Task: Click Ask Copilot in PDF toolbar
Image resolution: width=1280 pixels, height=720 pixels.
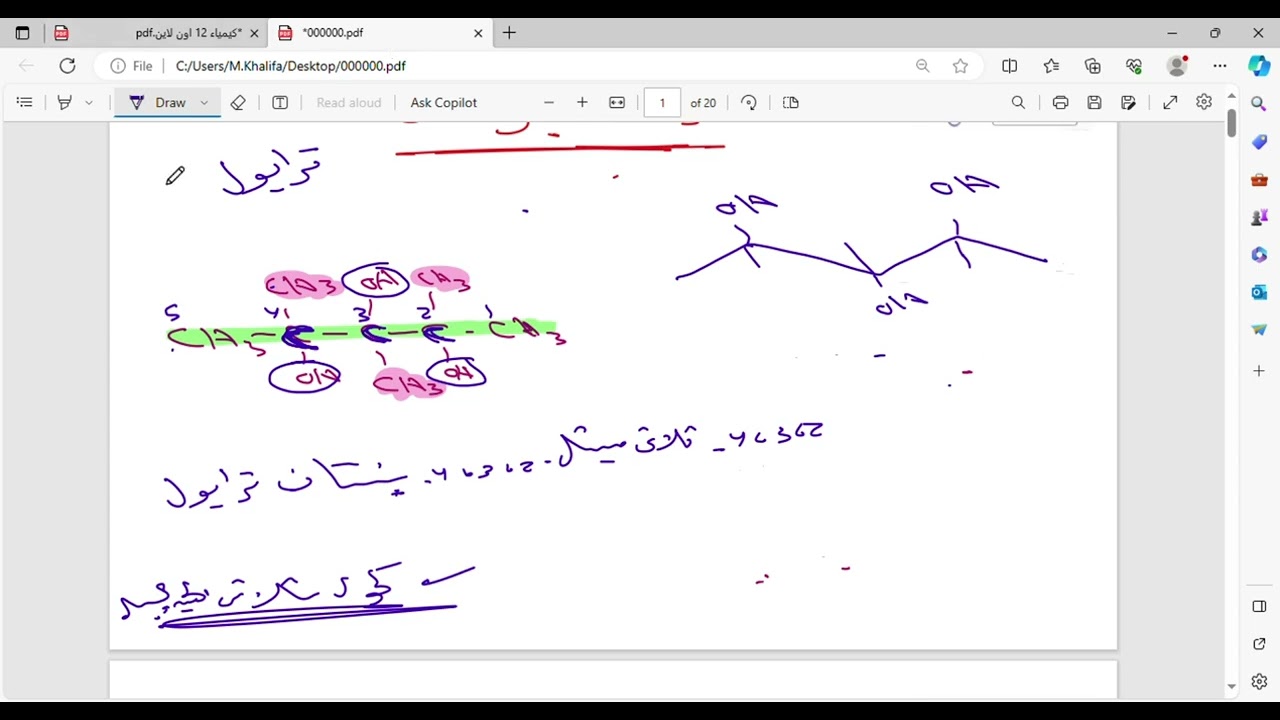Action: pos(444,102)
